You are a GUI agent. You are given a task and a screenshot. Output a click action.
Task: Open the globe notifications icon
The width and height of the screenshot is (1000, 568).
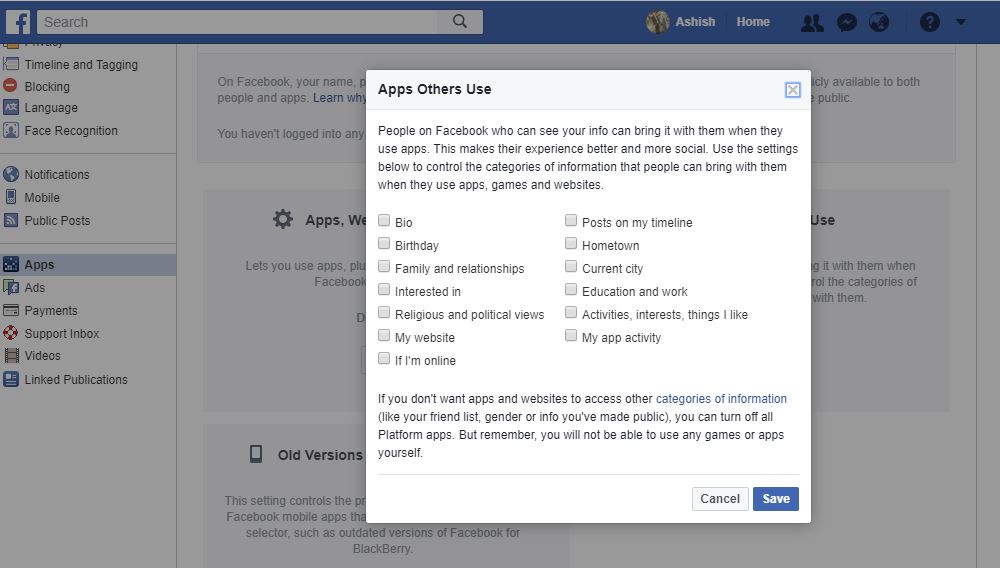879,22
